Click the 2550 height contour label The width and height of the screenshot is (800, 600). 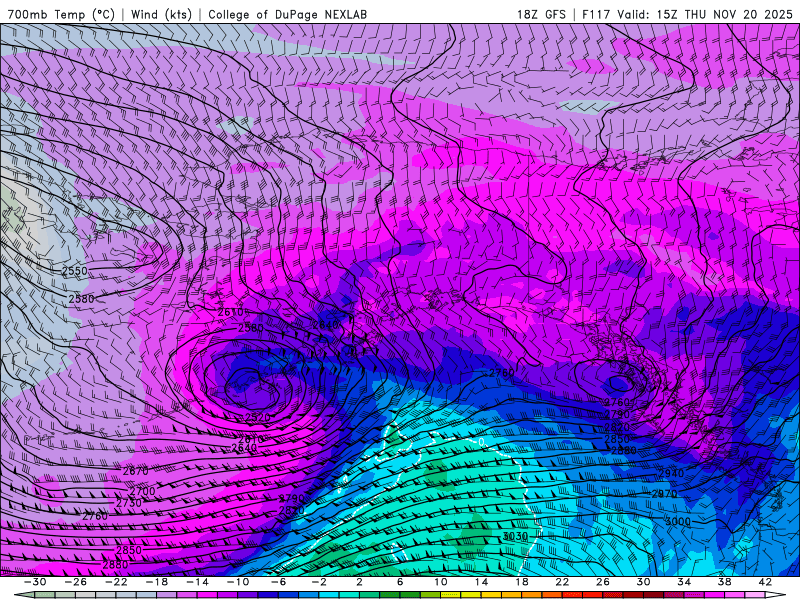74,270
